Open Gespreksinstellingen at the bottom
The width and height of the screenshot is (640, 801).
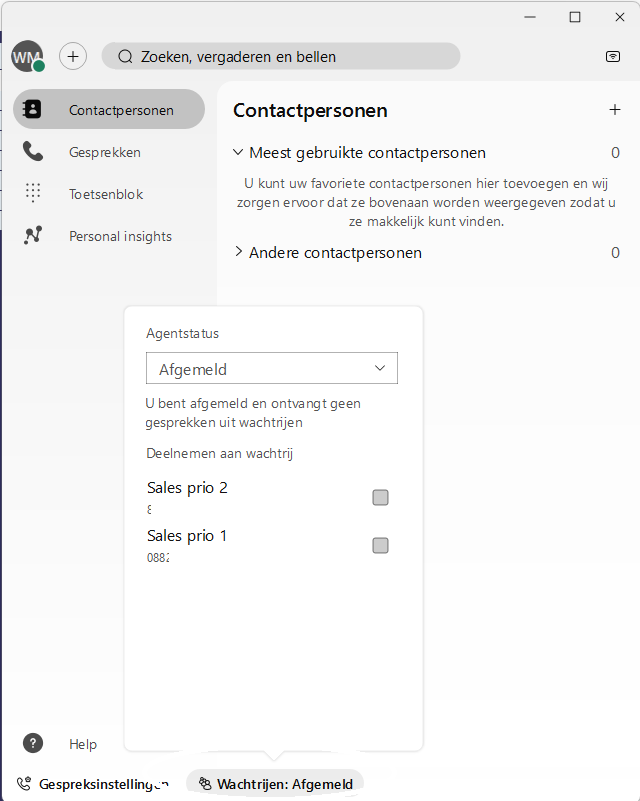(x=92, y=784)
